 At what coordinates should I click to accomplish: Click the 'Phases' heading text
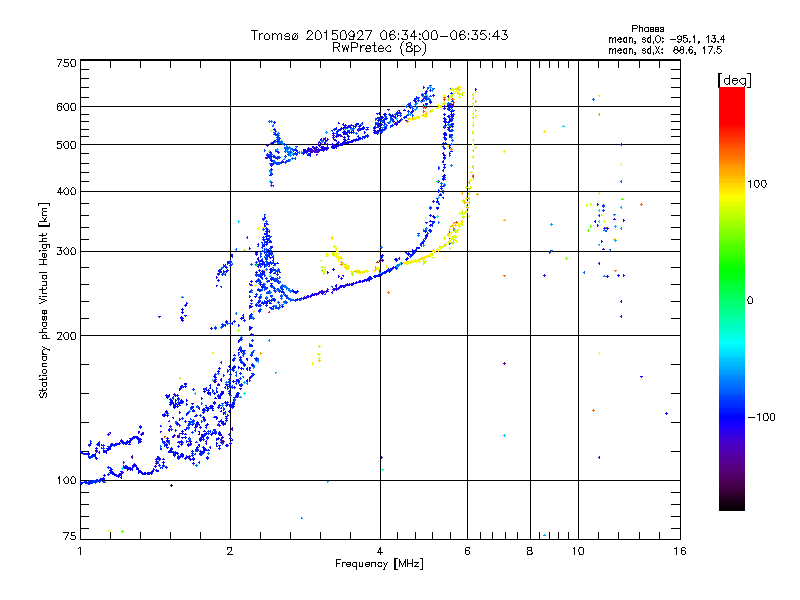[x=647, y=29]
